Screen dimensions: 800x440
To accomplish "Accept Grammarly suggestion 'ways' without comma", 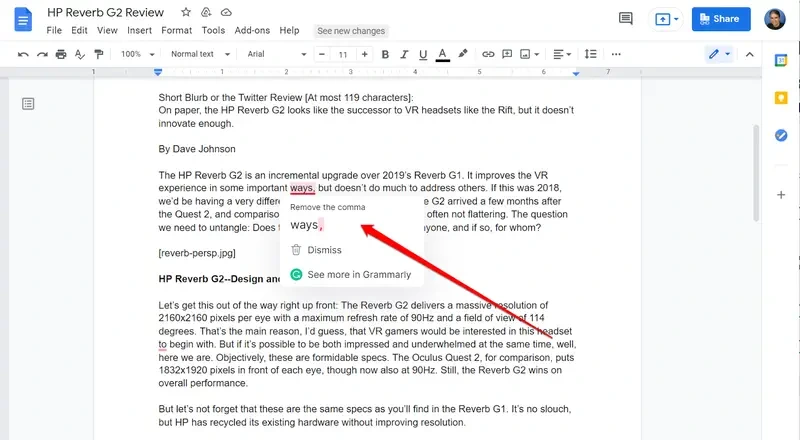I will [x=307, y=225].
